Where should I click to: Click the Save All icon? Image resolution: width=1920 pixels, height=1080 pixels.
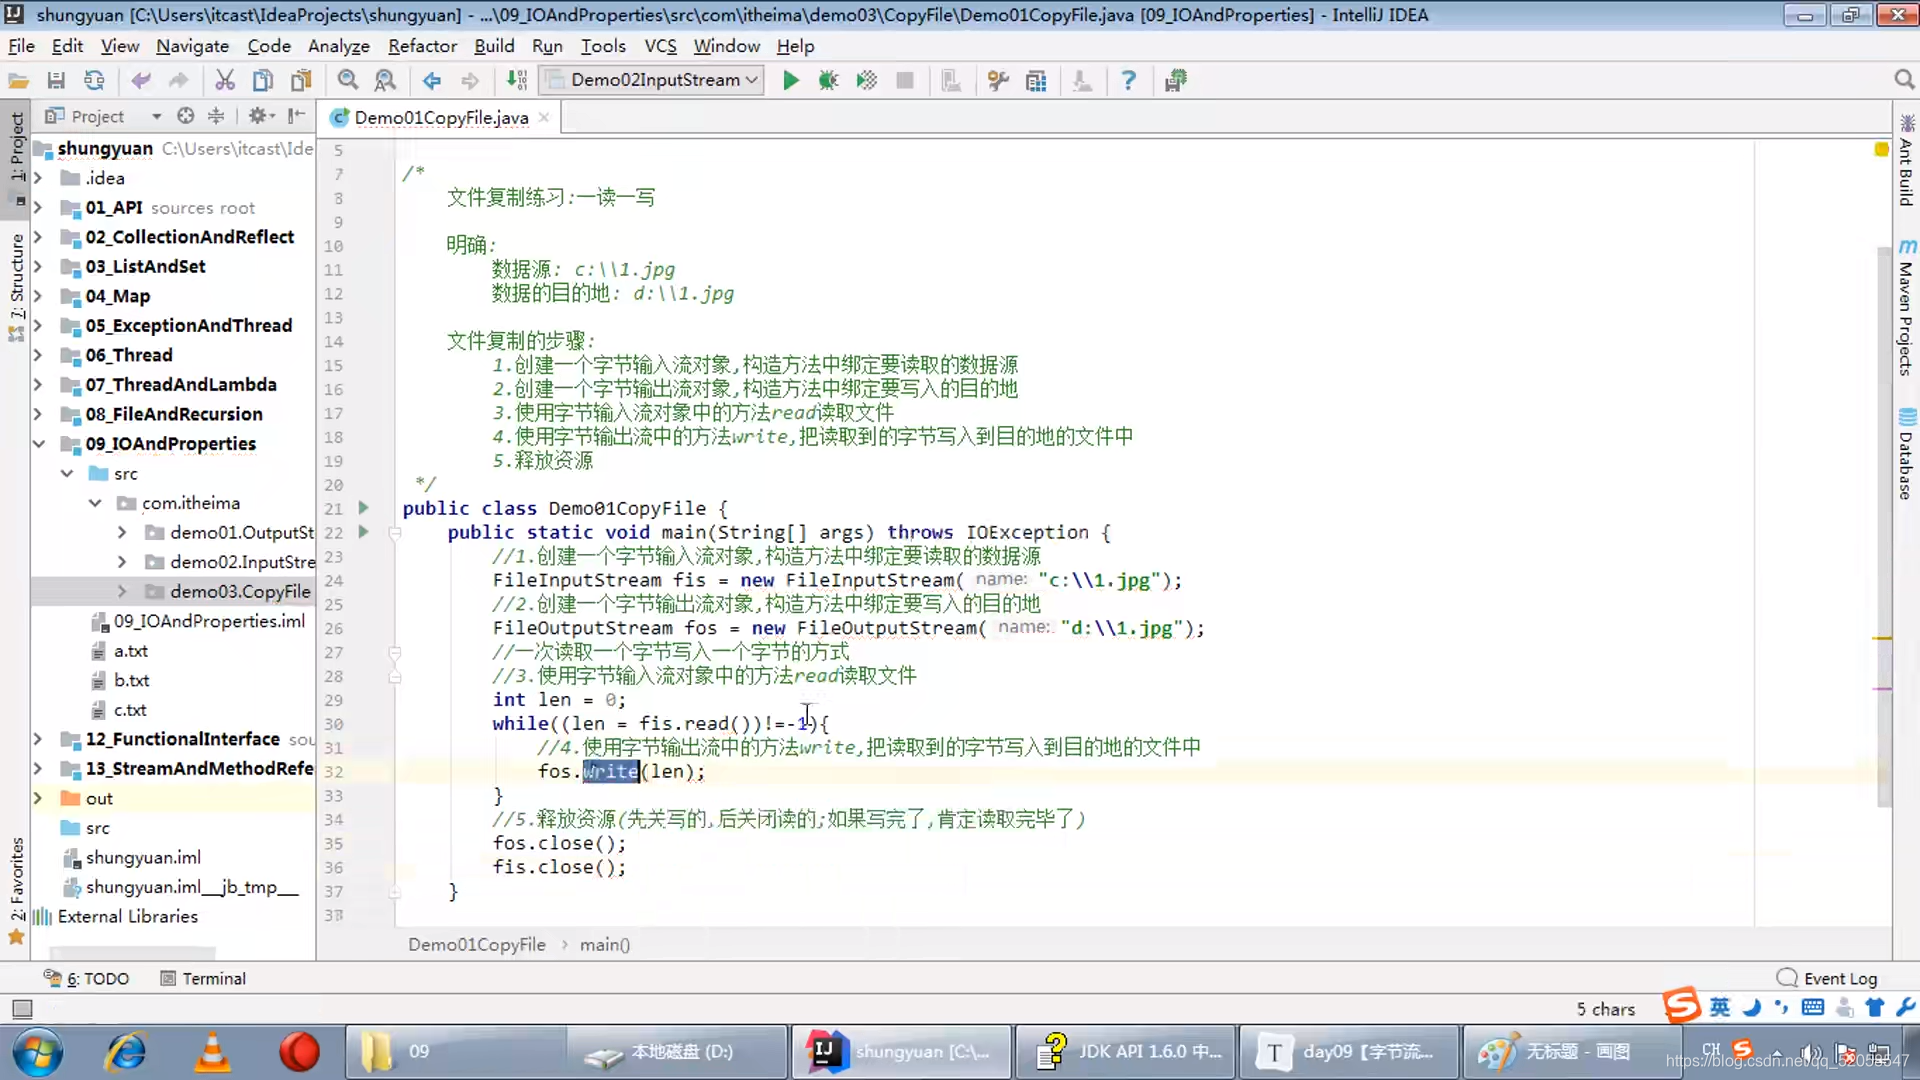pyautogui.click(x=56, y=81)
